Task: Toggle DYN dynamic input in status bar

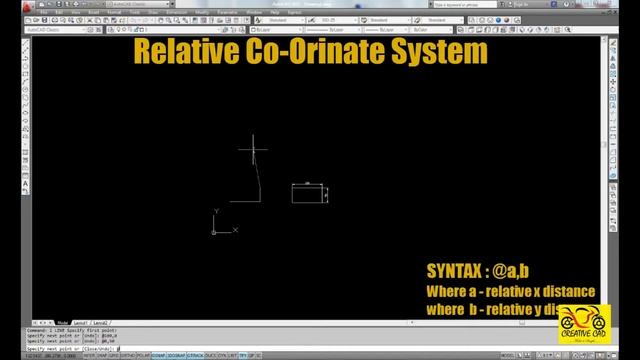Action: pos(222,356)
